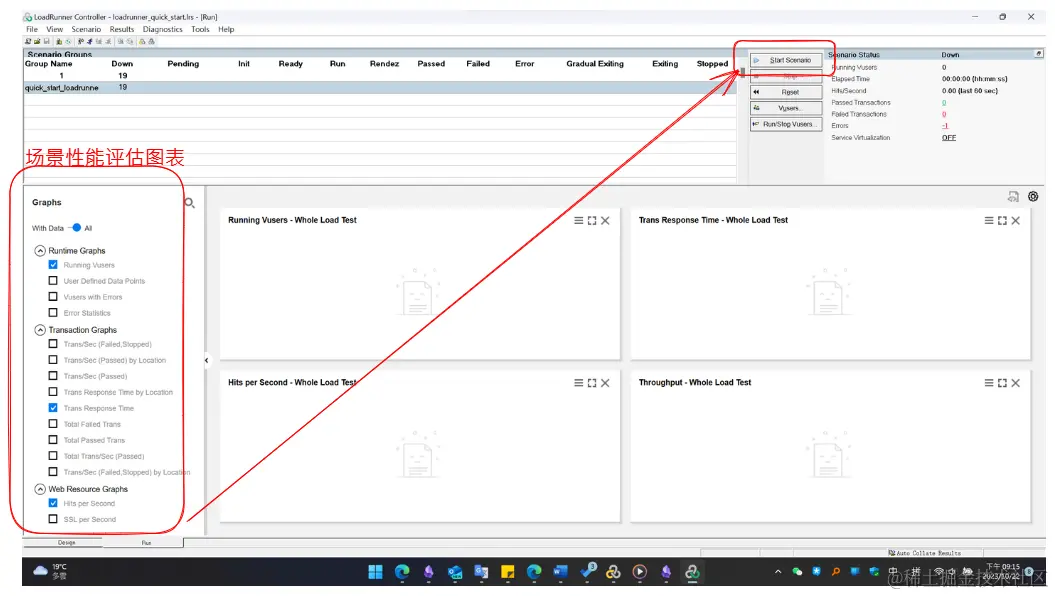The height and width of the screenshot is (596, 1055).
Task: Maximize the Running Vusers graph
Action: pos(592,221)
